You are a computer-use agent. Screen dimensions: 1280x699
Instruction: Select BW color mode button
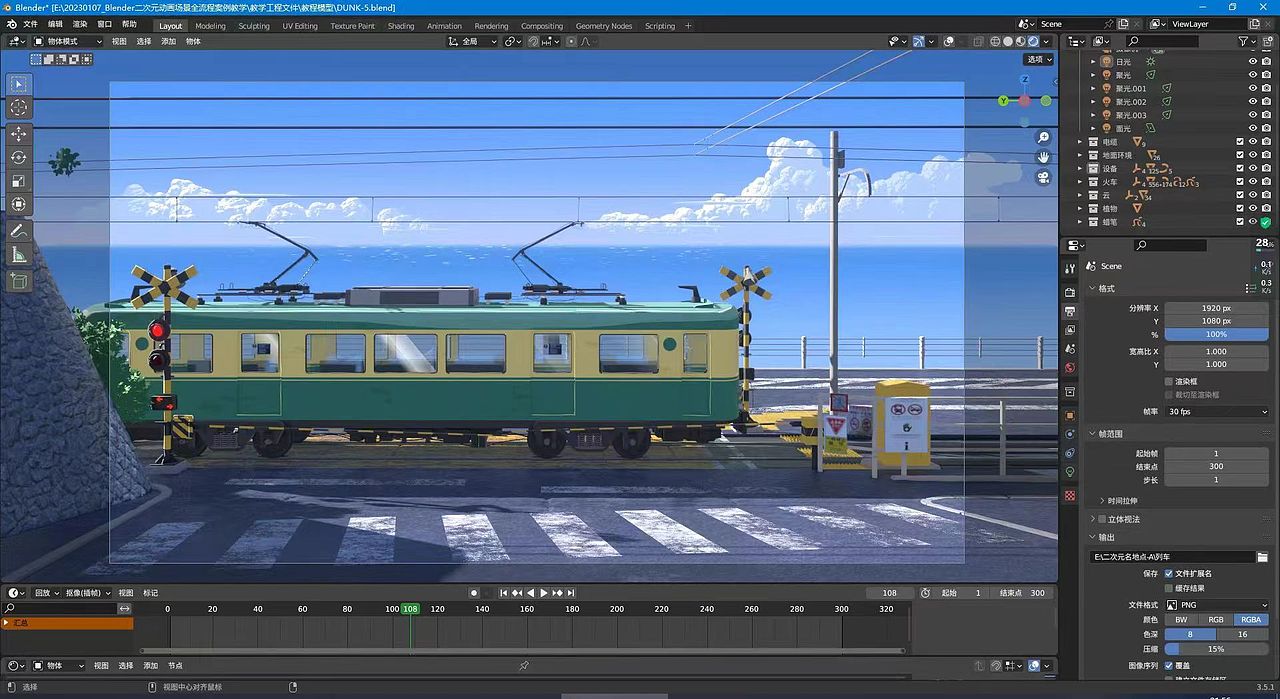point(1181,620)
